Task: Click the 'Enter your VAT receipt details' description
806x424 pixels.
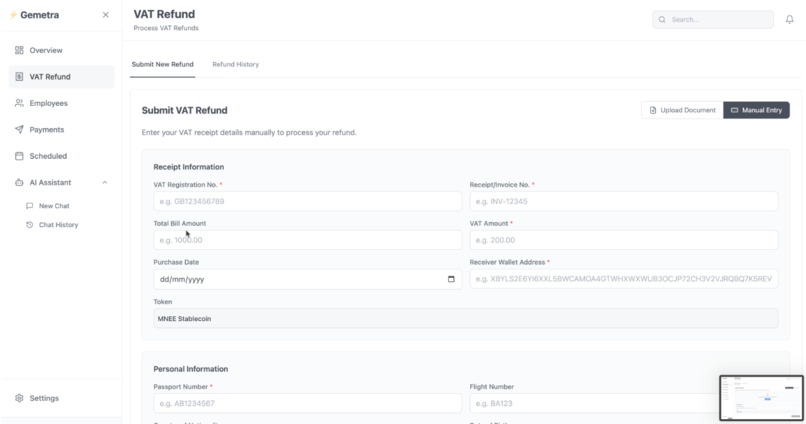Action: point(249,133)
